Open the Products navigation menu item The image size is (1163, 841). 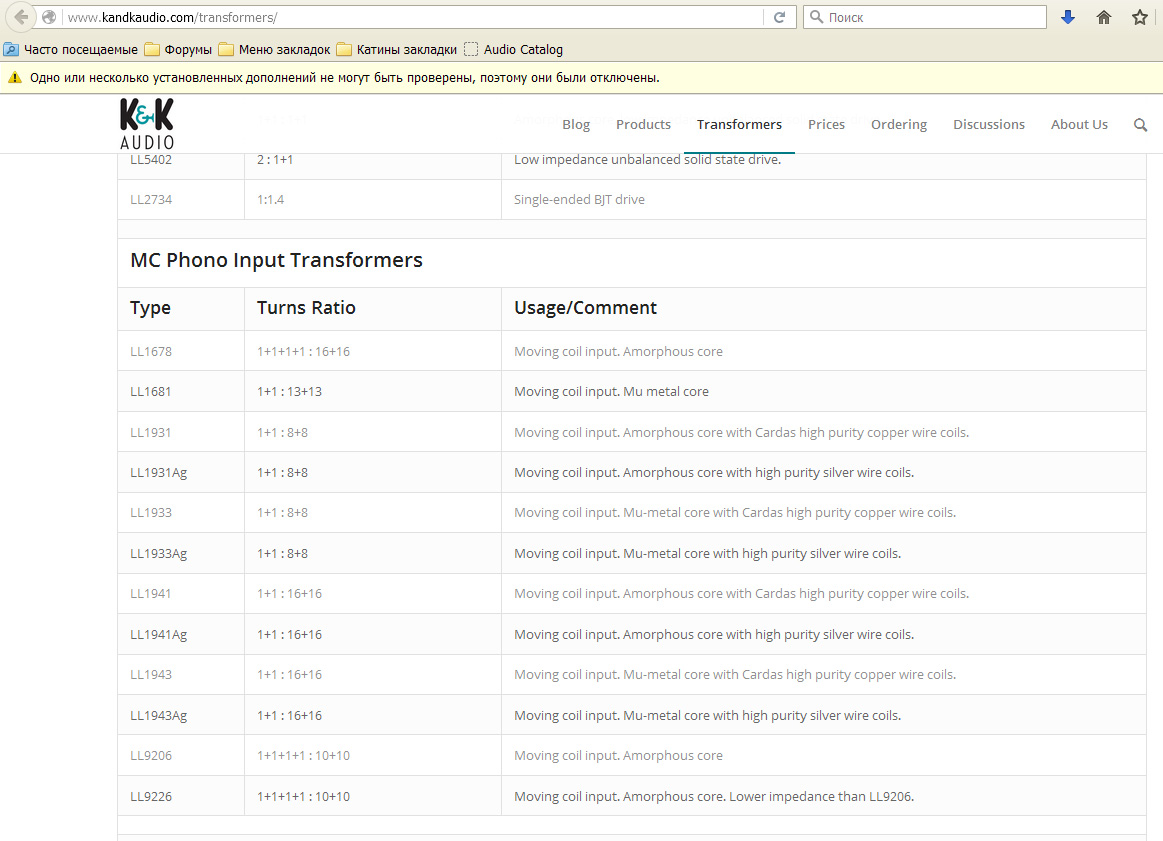click(x=643, y=124)
